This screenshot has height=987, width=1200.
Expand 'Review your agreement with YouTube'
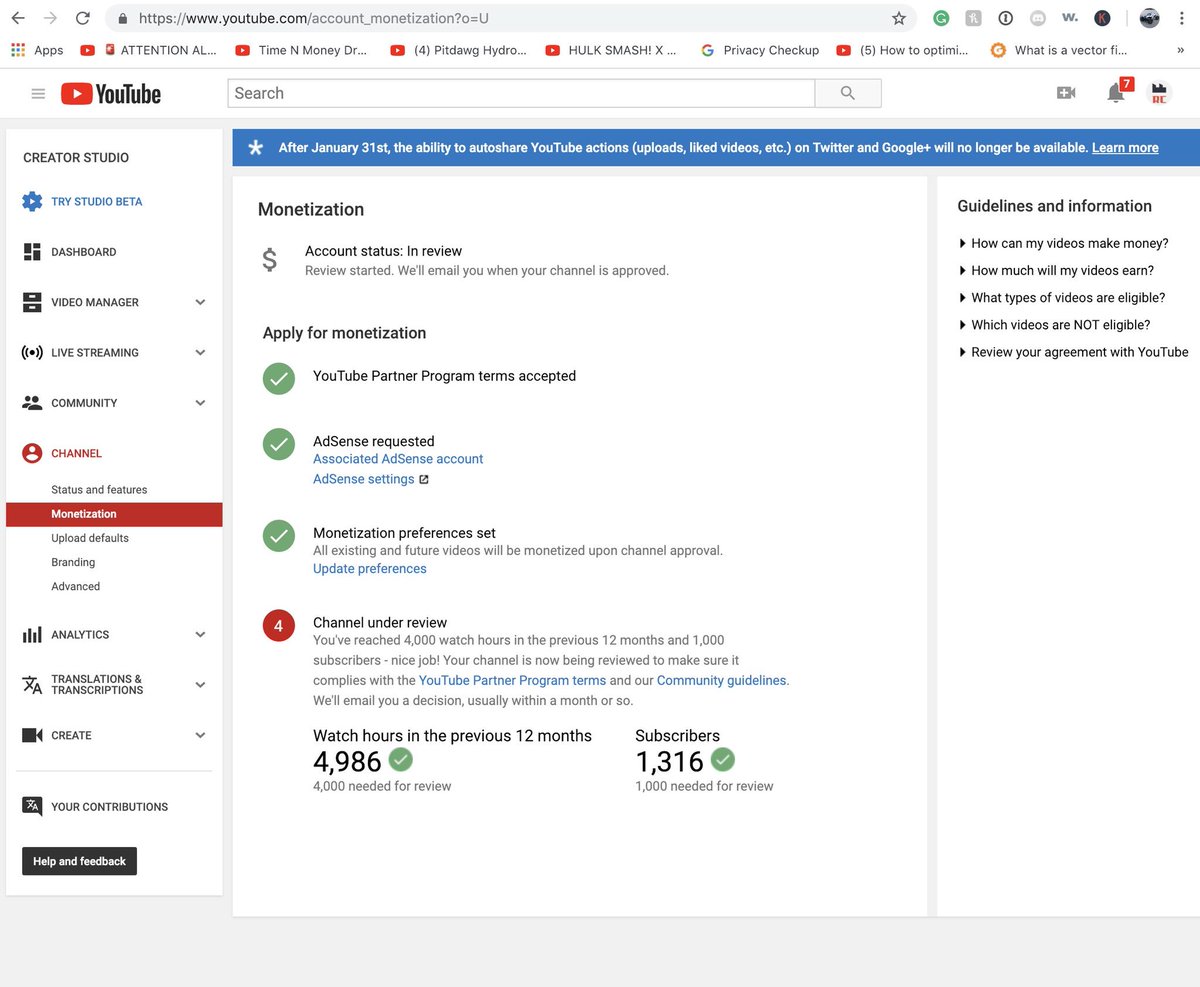coord(1073,352)
